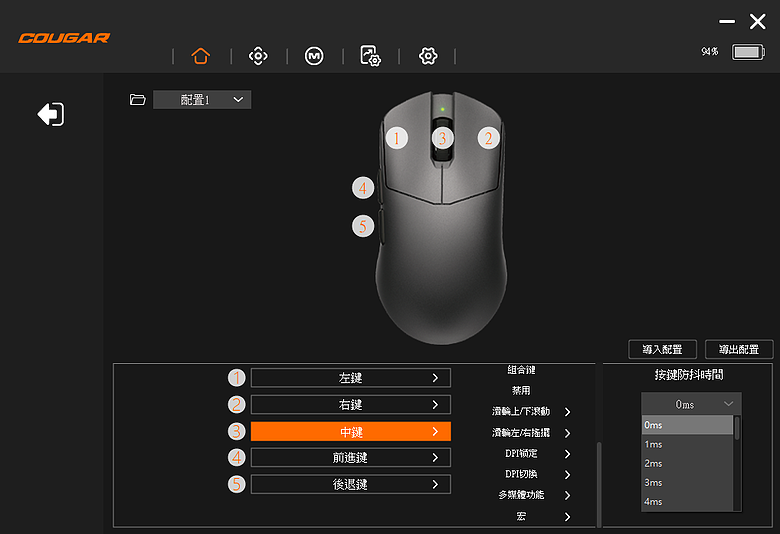The image size is (780, 534).
Task: Close the Cougar window
Action: click(x=758, y=21)
